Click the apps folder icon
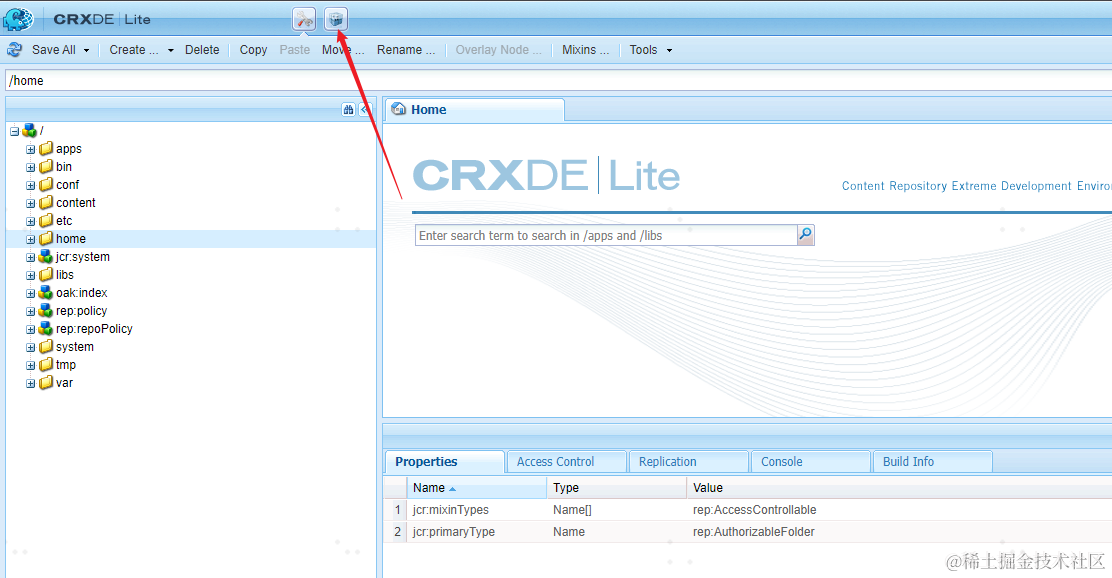 pyautogui.click(x=46, y=148)
